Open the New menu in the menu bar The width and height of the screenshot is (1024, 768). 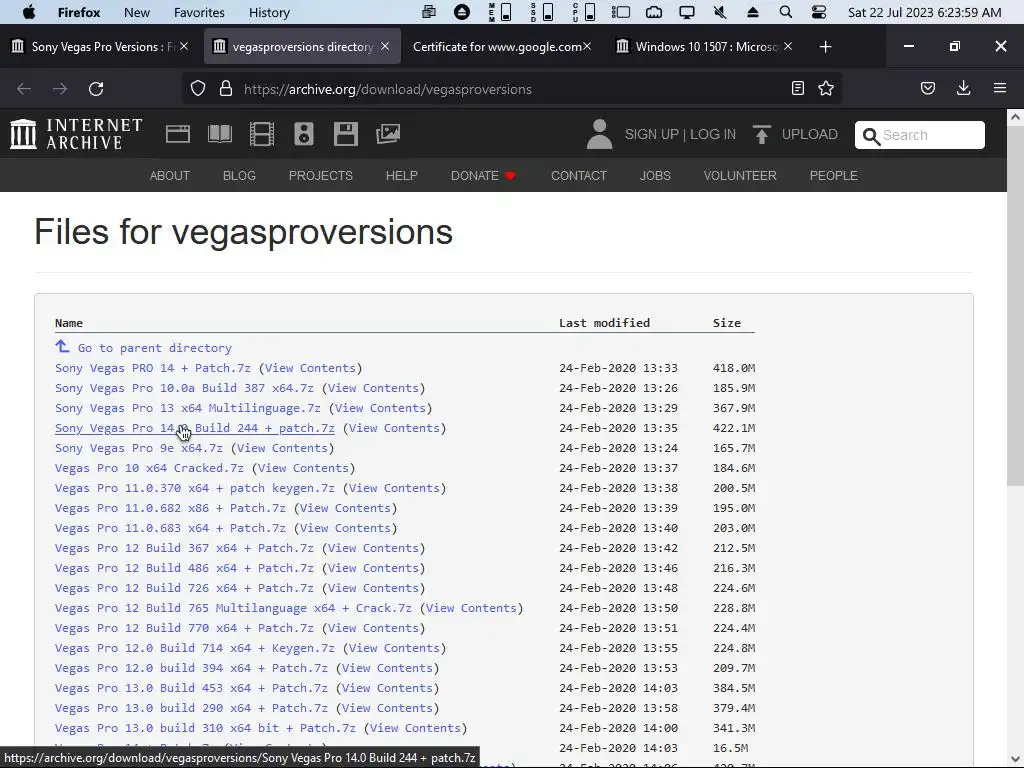tap(136, 12)
